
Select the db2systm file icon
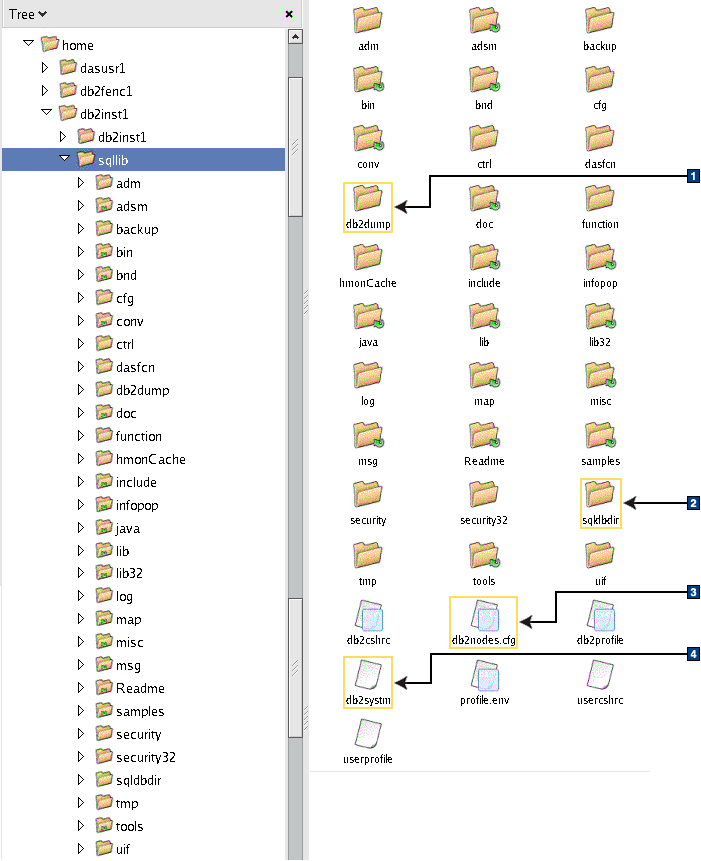[x=368, y=674]
